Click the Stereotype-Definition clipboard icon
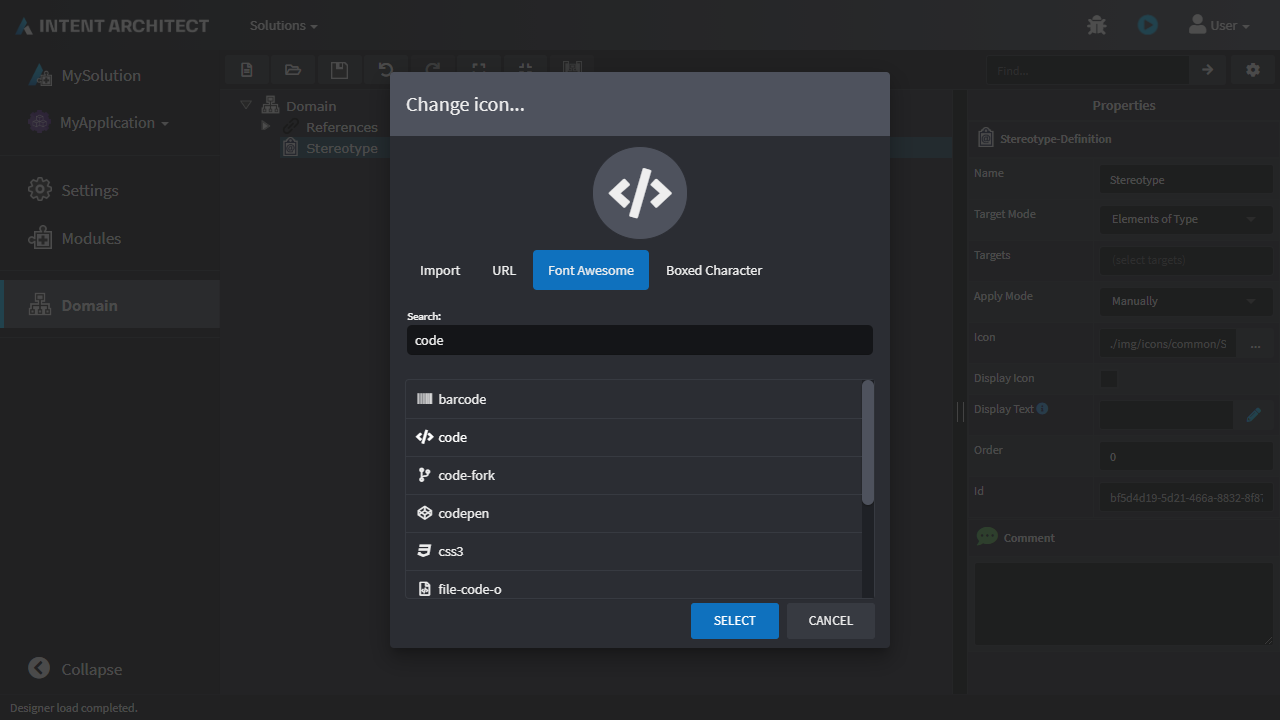 click(986, 139)
